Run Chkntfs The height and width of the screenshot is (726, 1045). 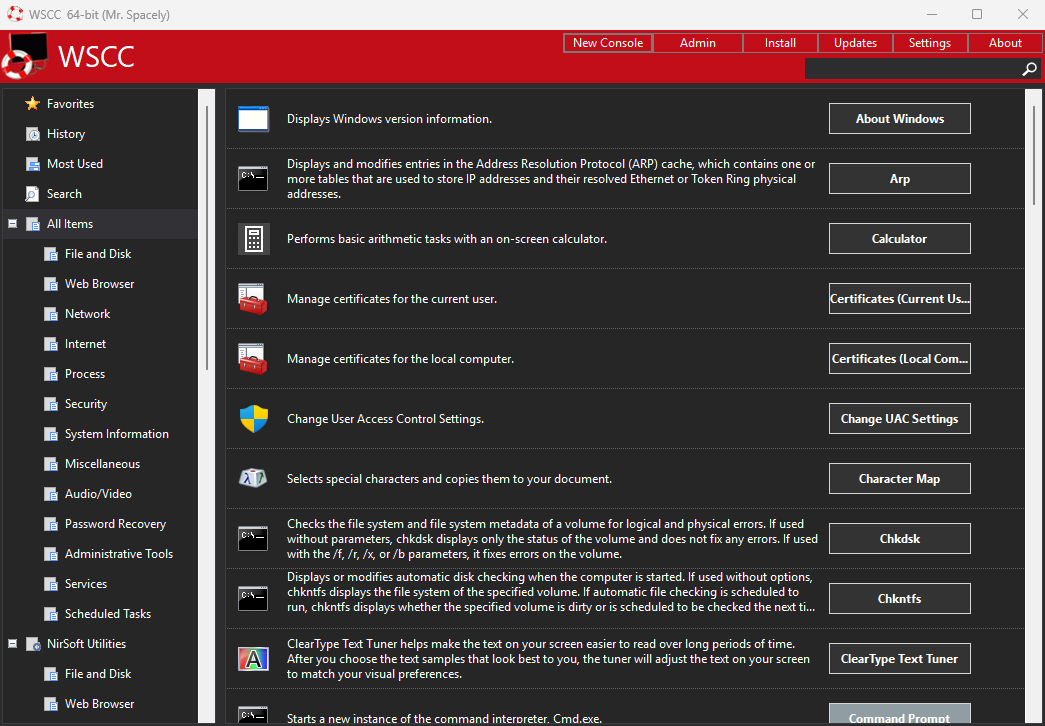click(x=900, y=599)
